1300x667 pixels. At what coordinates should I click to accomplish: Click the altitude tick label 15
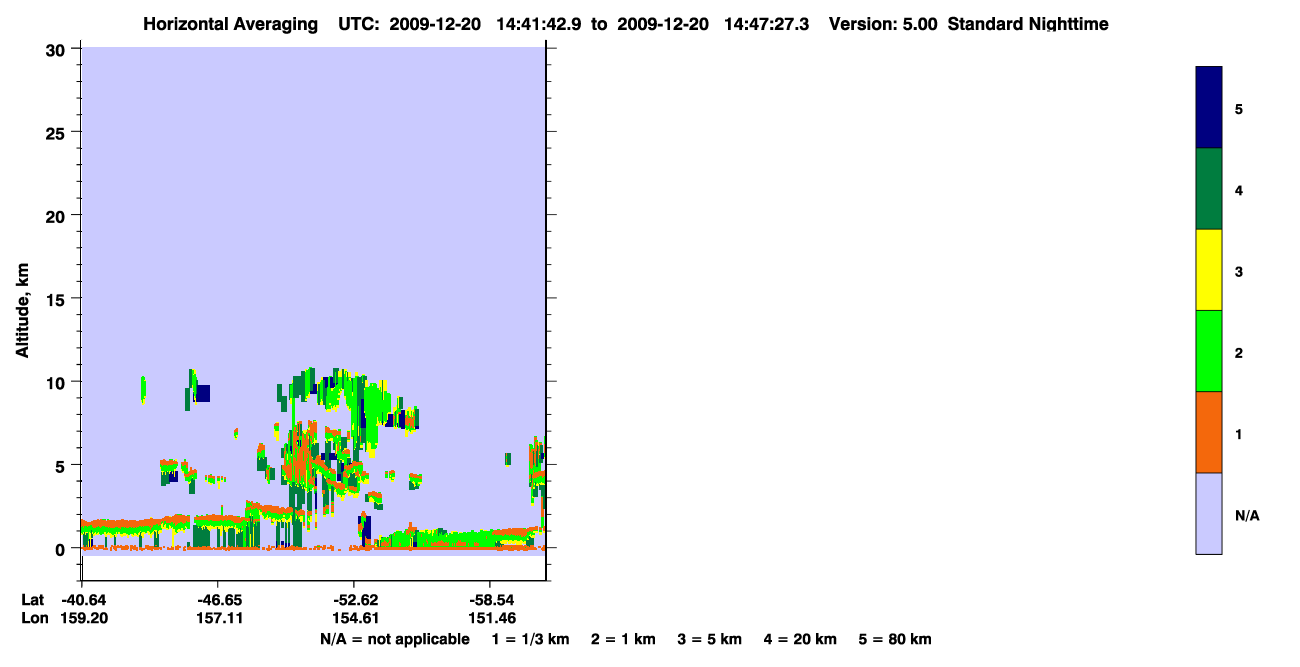(58, 299)
